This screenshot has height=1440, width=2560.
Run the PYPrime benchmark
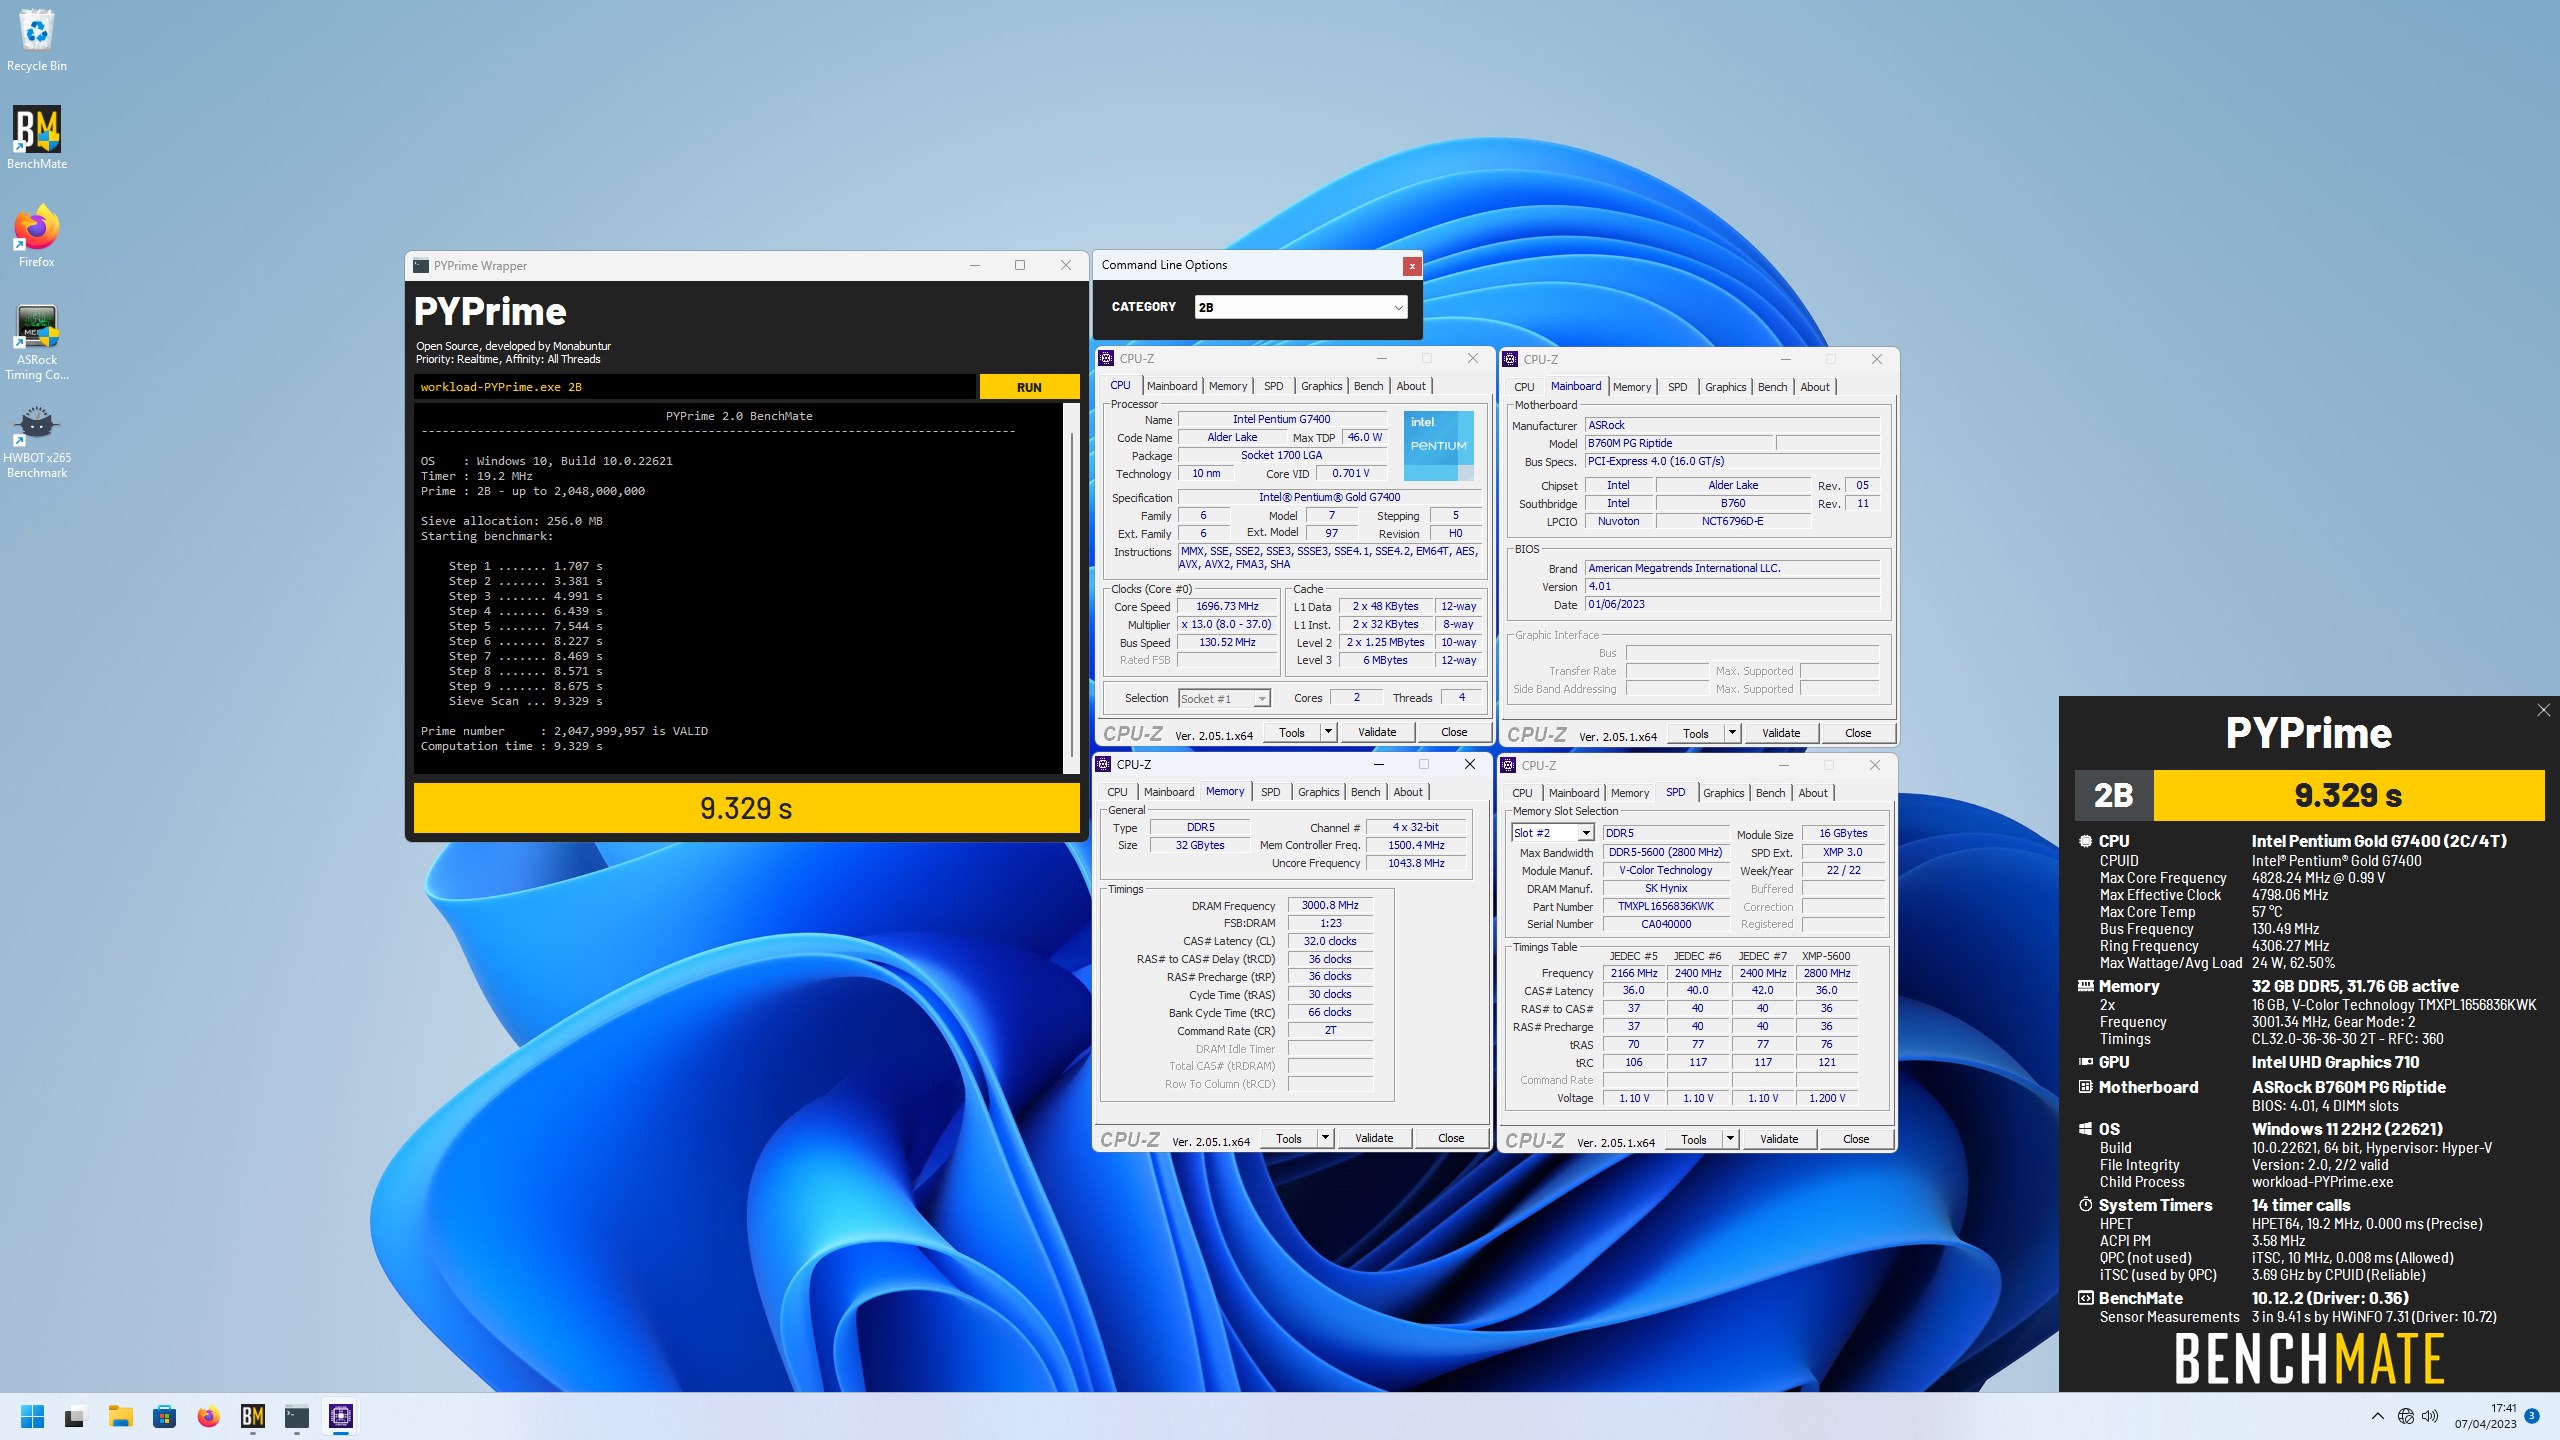(1029, 387)
